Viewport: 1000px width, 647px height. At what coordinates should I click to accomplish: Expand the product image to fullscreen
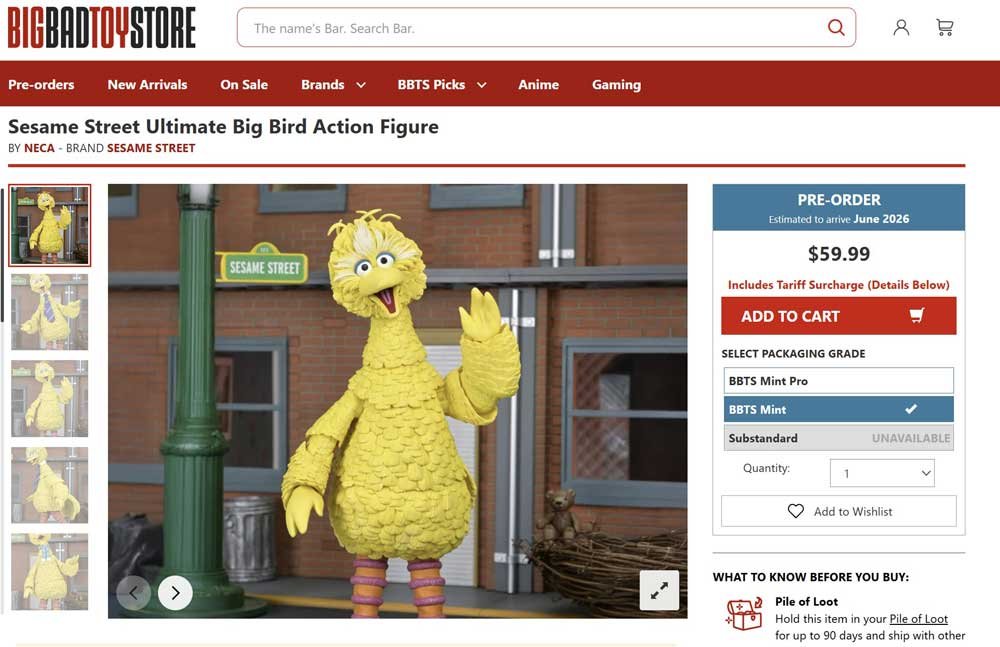659,590
